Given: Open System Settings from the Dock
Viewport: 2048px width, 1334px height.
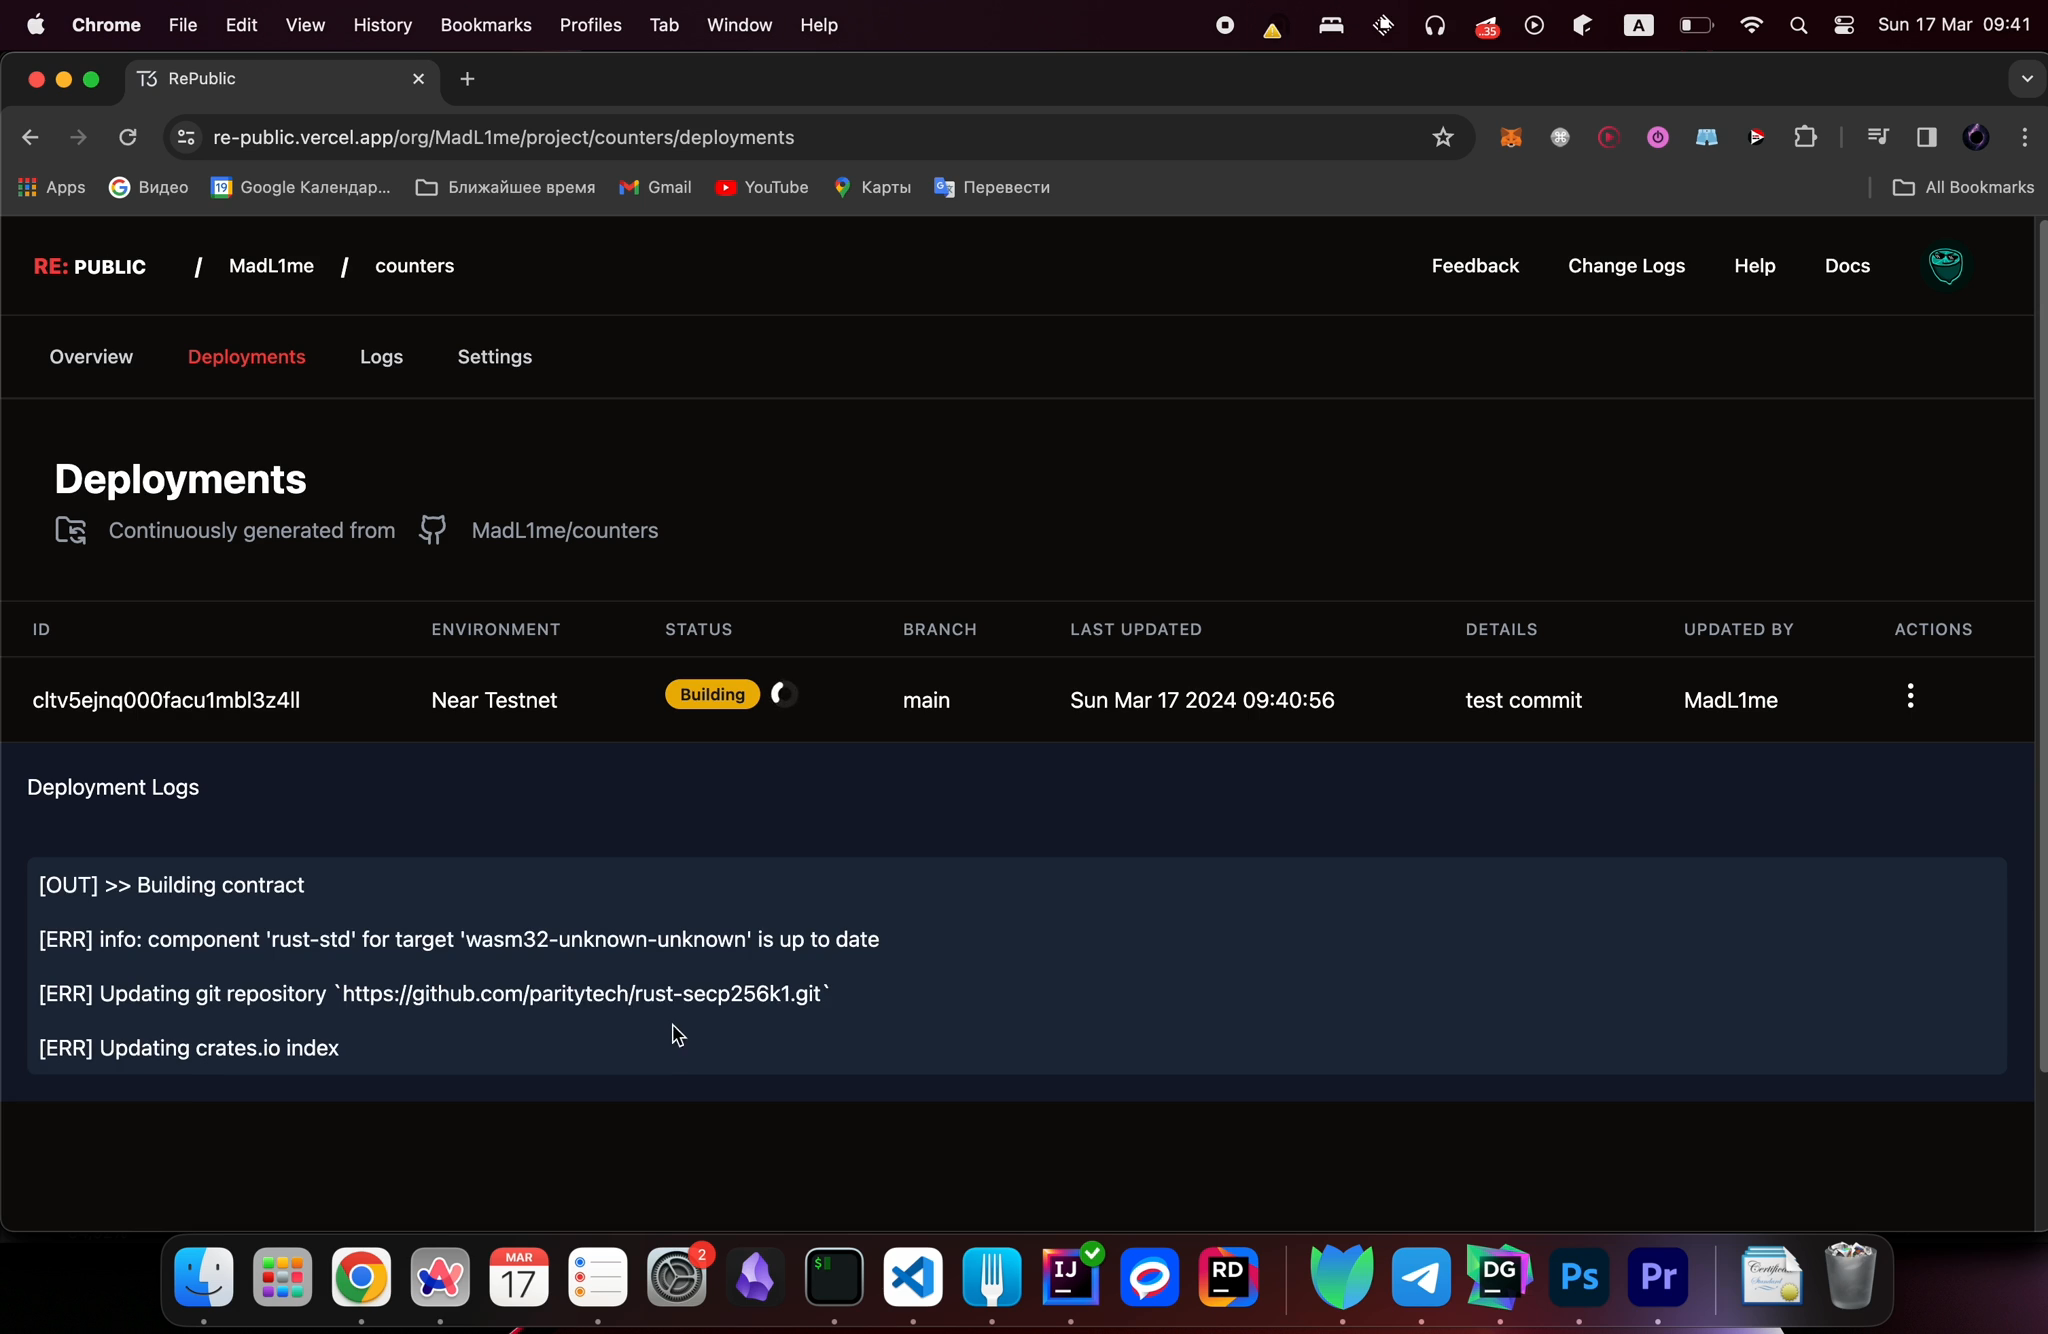Looking at the screenshot, I should tap(677, 1277).
